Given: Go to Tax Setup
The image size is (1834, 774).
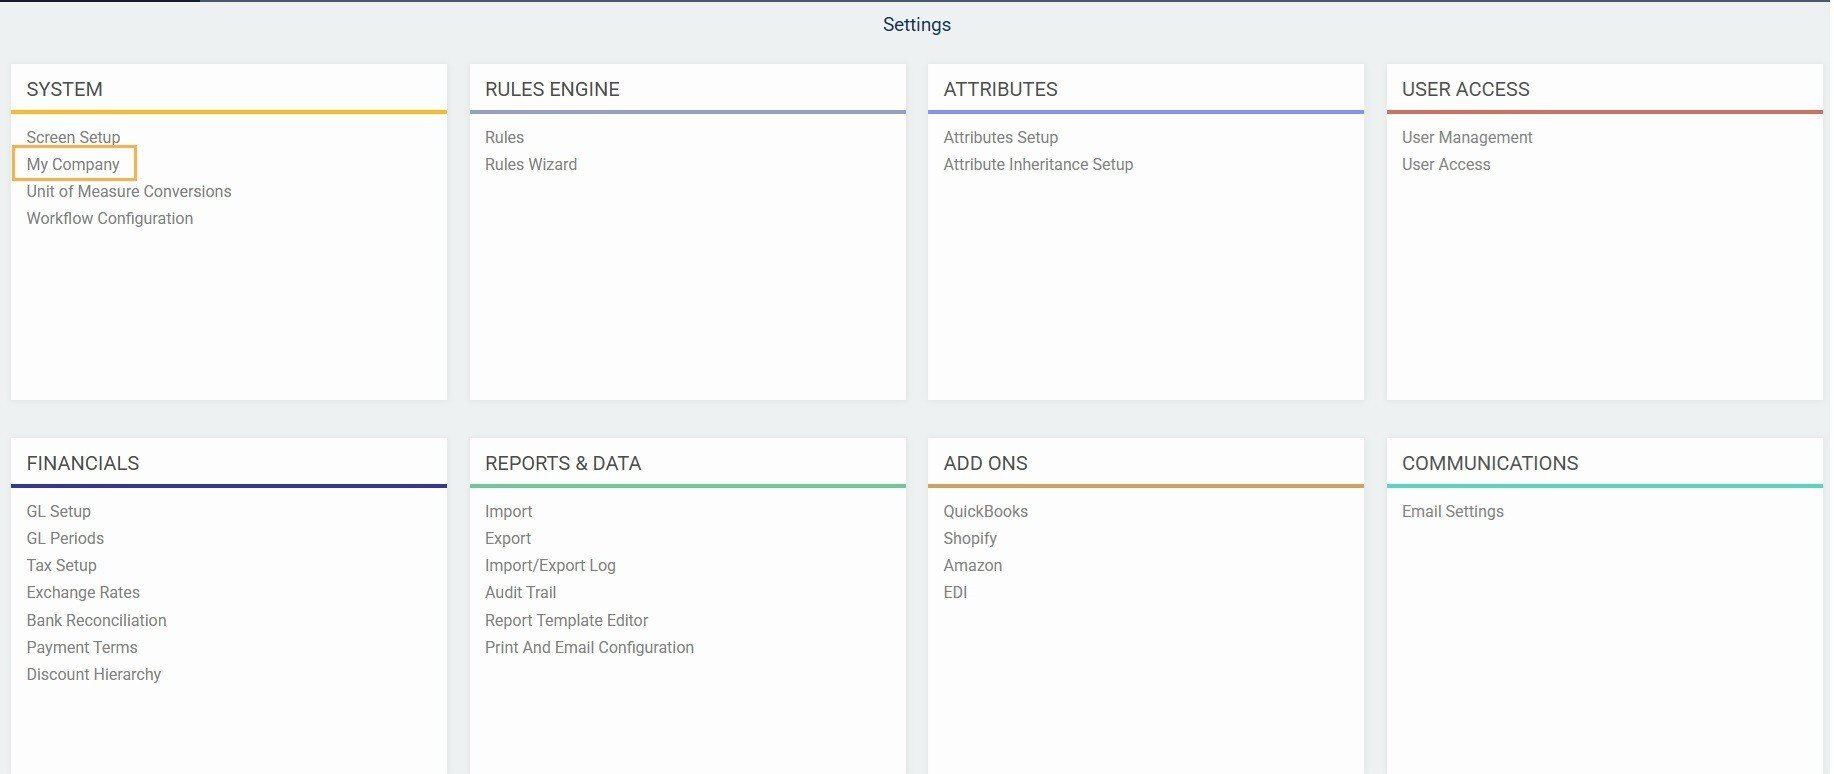Looking at the screenshot, I should click(61, 565).
